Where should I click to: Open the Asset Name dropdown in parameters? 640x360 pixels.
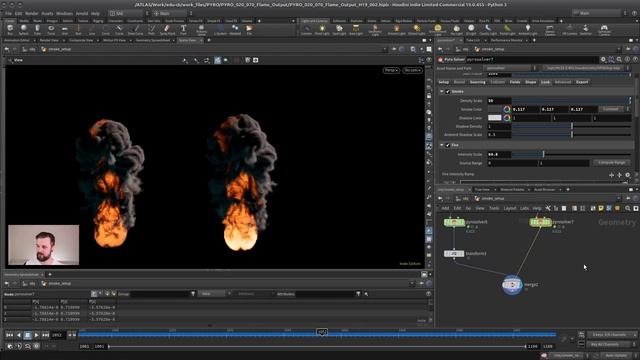coord(511,68)
